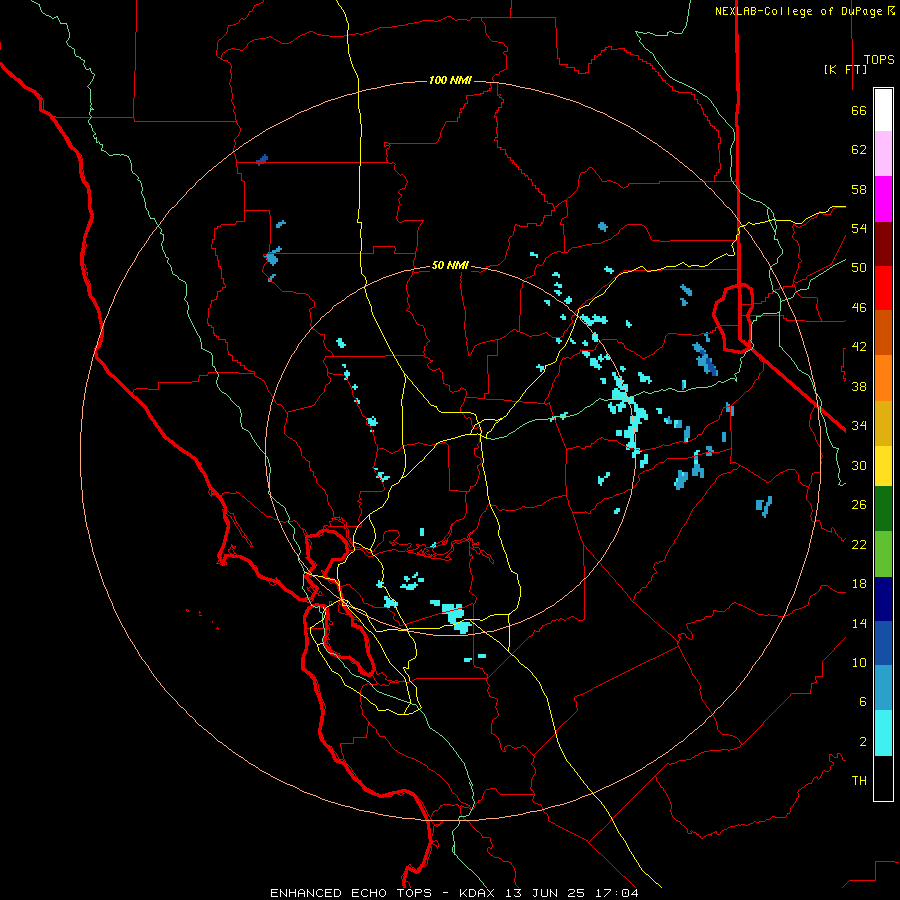Select the 50 NMI range ring label

click(450, 265)
